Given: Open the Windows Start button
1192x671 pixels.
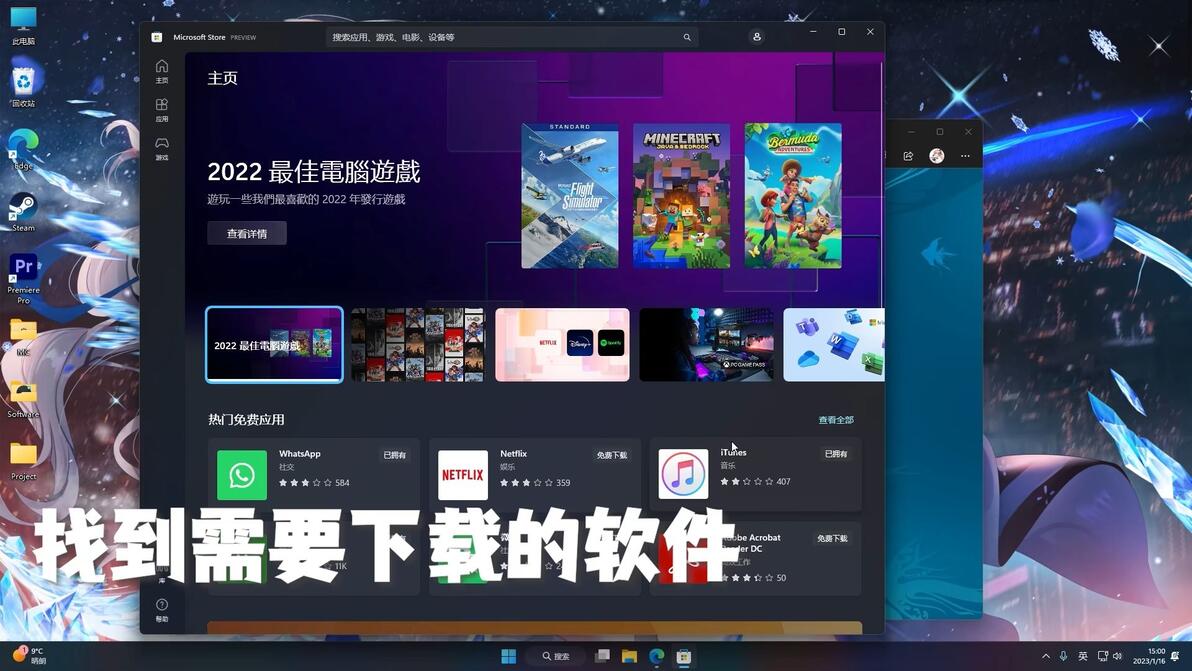Looking at the screenshot, I should coord(509,656).
